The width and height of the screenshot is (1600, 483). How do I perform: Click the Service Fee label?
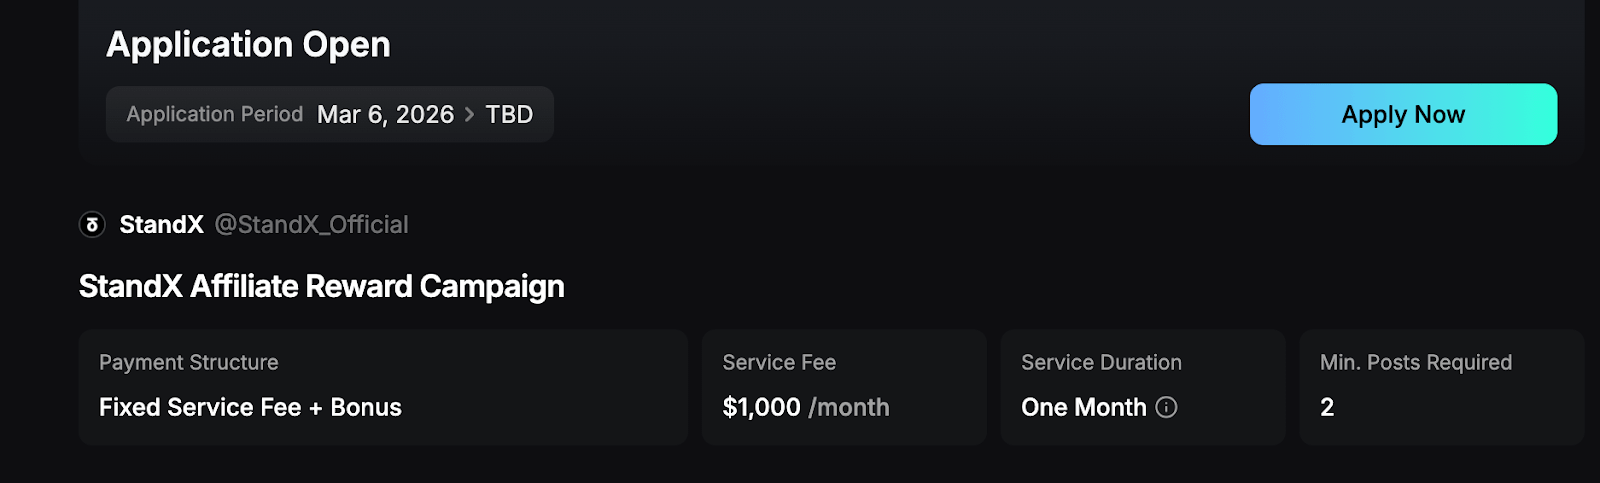point(778,362)
